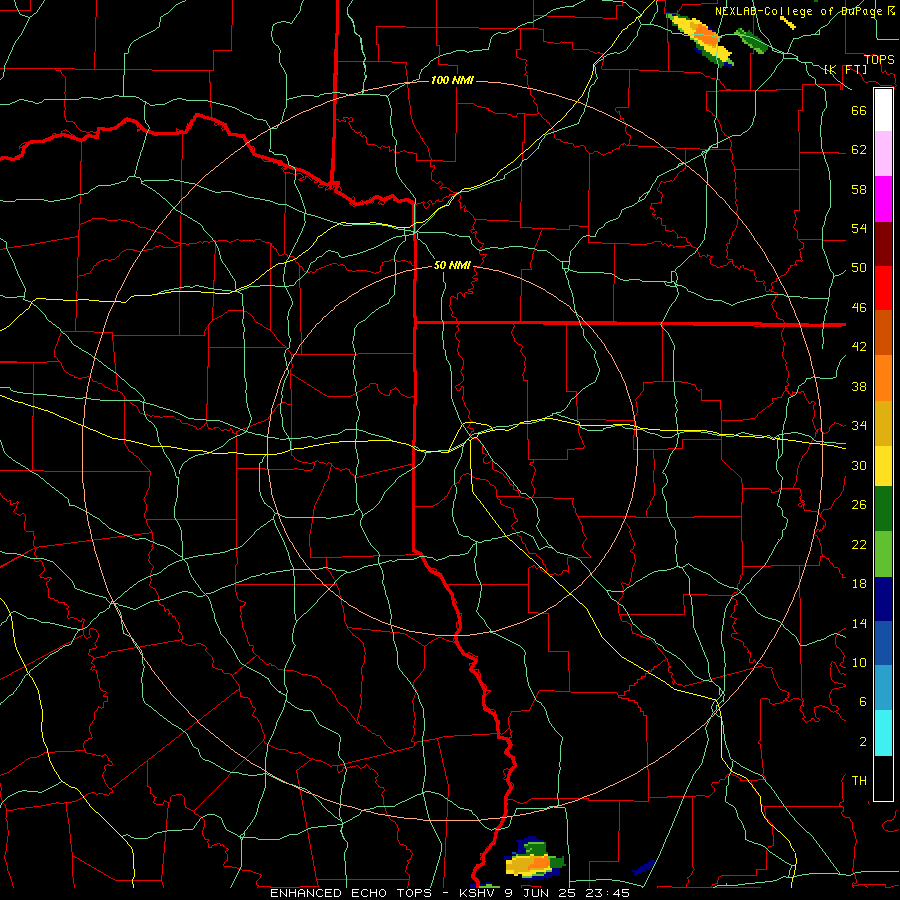Pick the magenta legend swatch

[883, 199]
